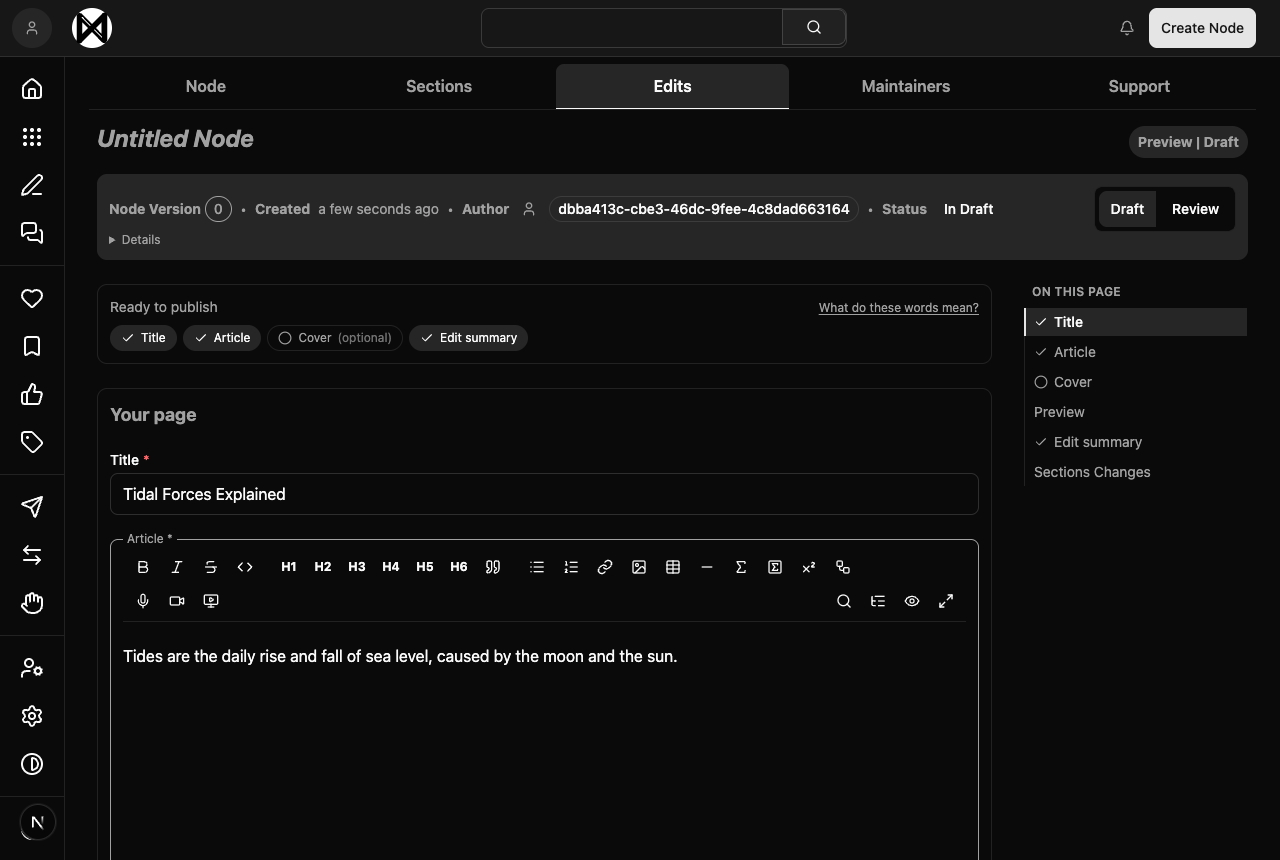Viewport: 1280px width, 860px height.
Task: Switch to the Sections tab
Action: 439,86
